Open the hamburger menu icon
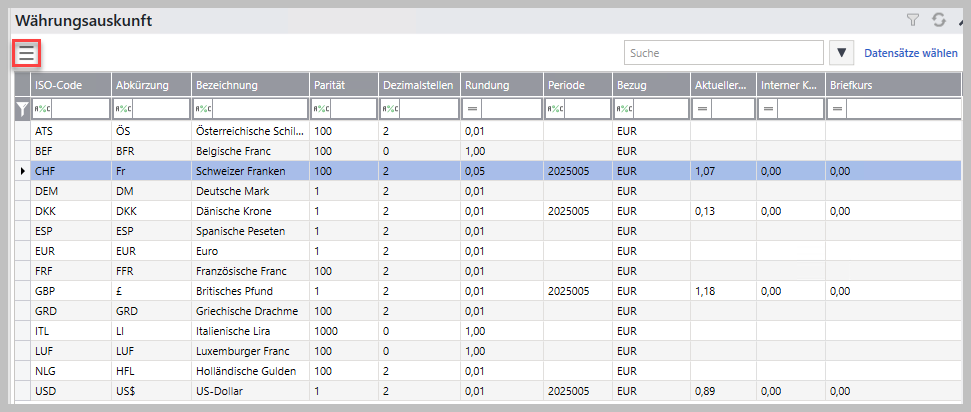Screen dimensions: 971x412 click(x=27, y=53)
